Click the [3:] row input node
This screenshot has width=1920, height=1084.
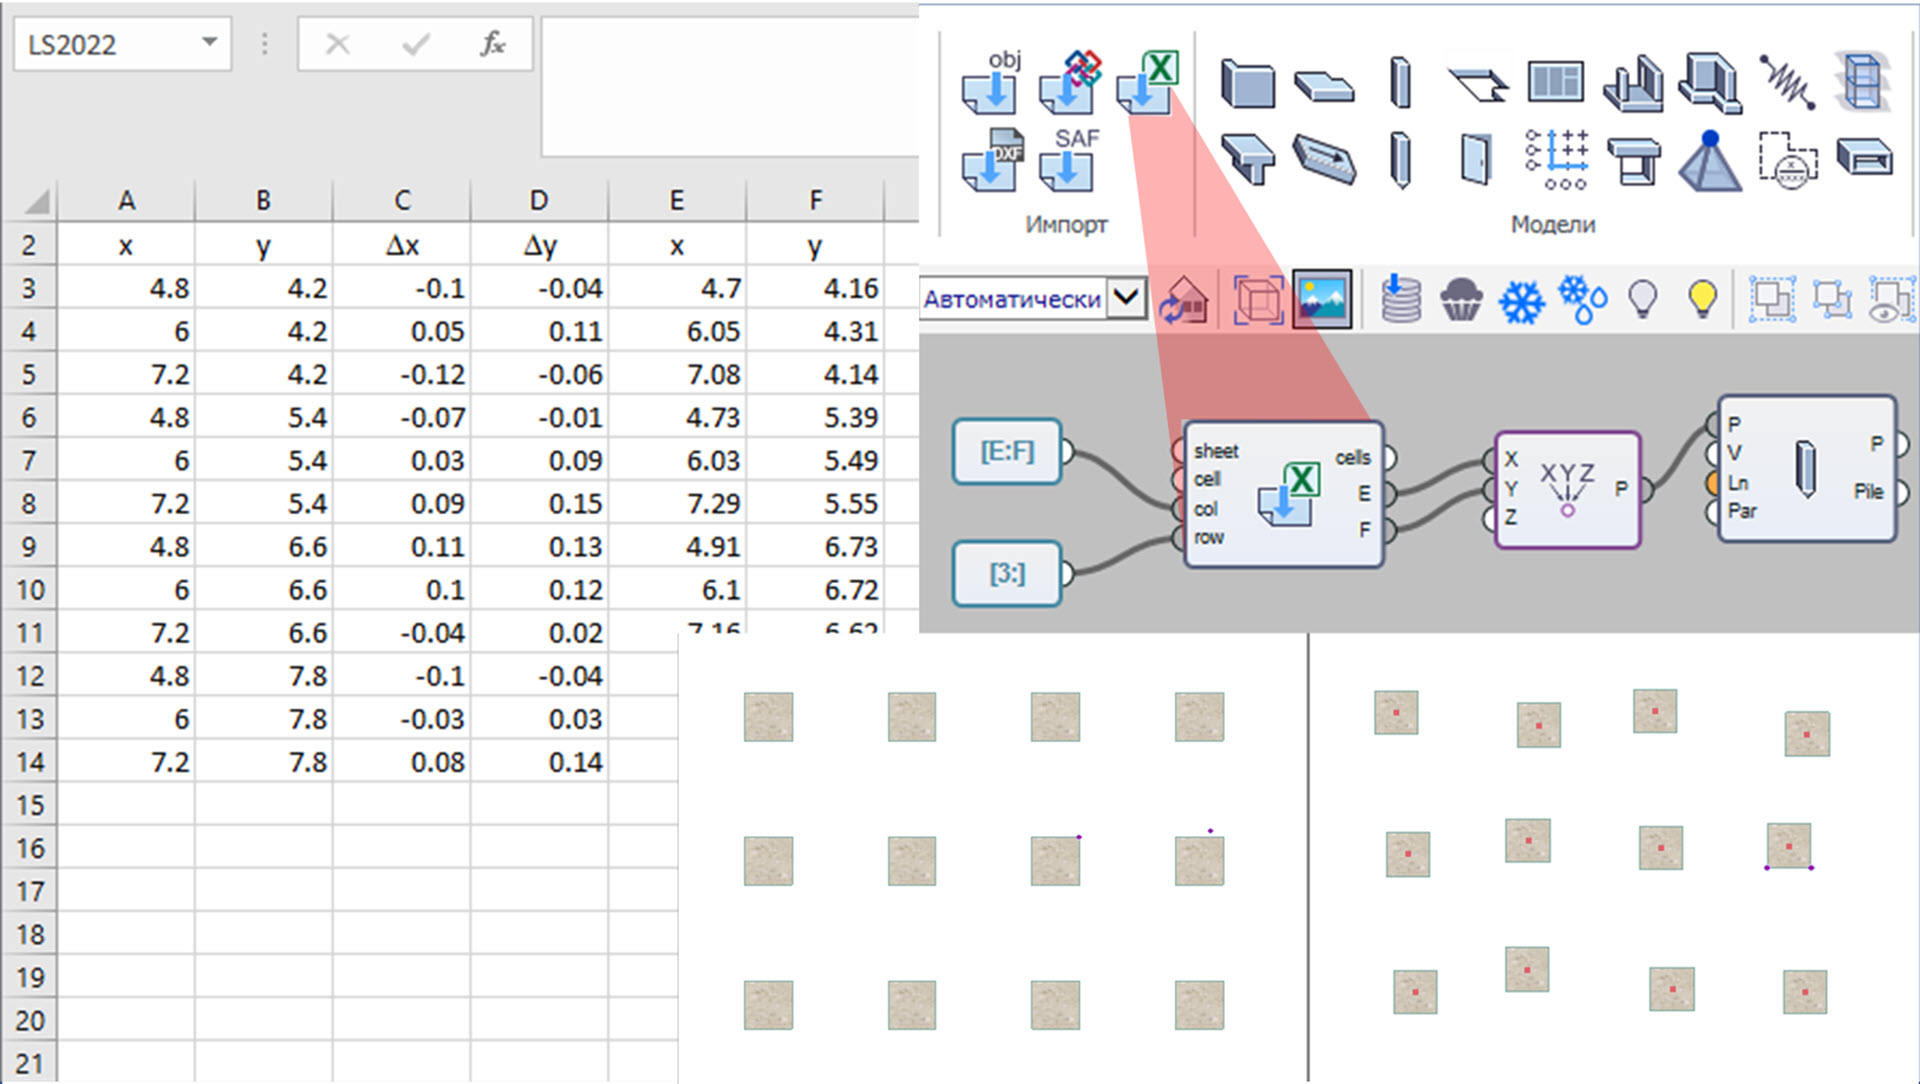click(1006, 574)
